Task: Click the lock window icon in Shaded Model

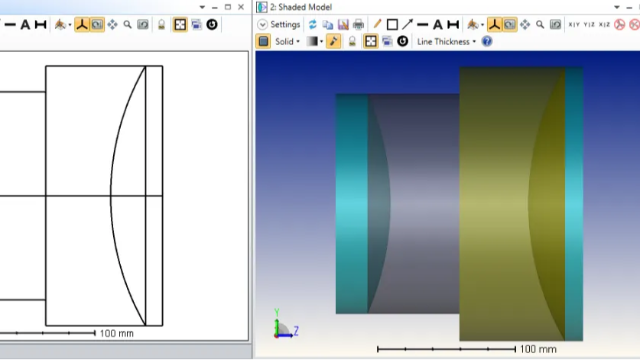Action: 352,41
